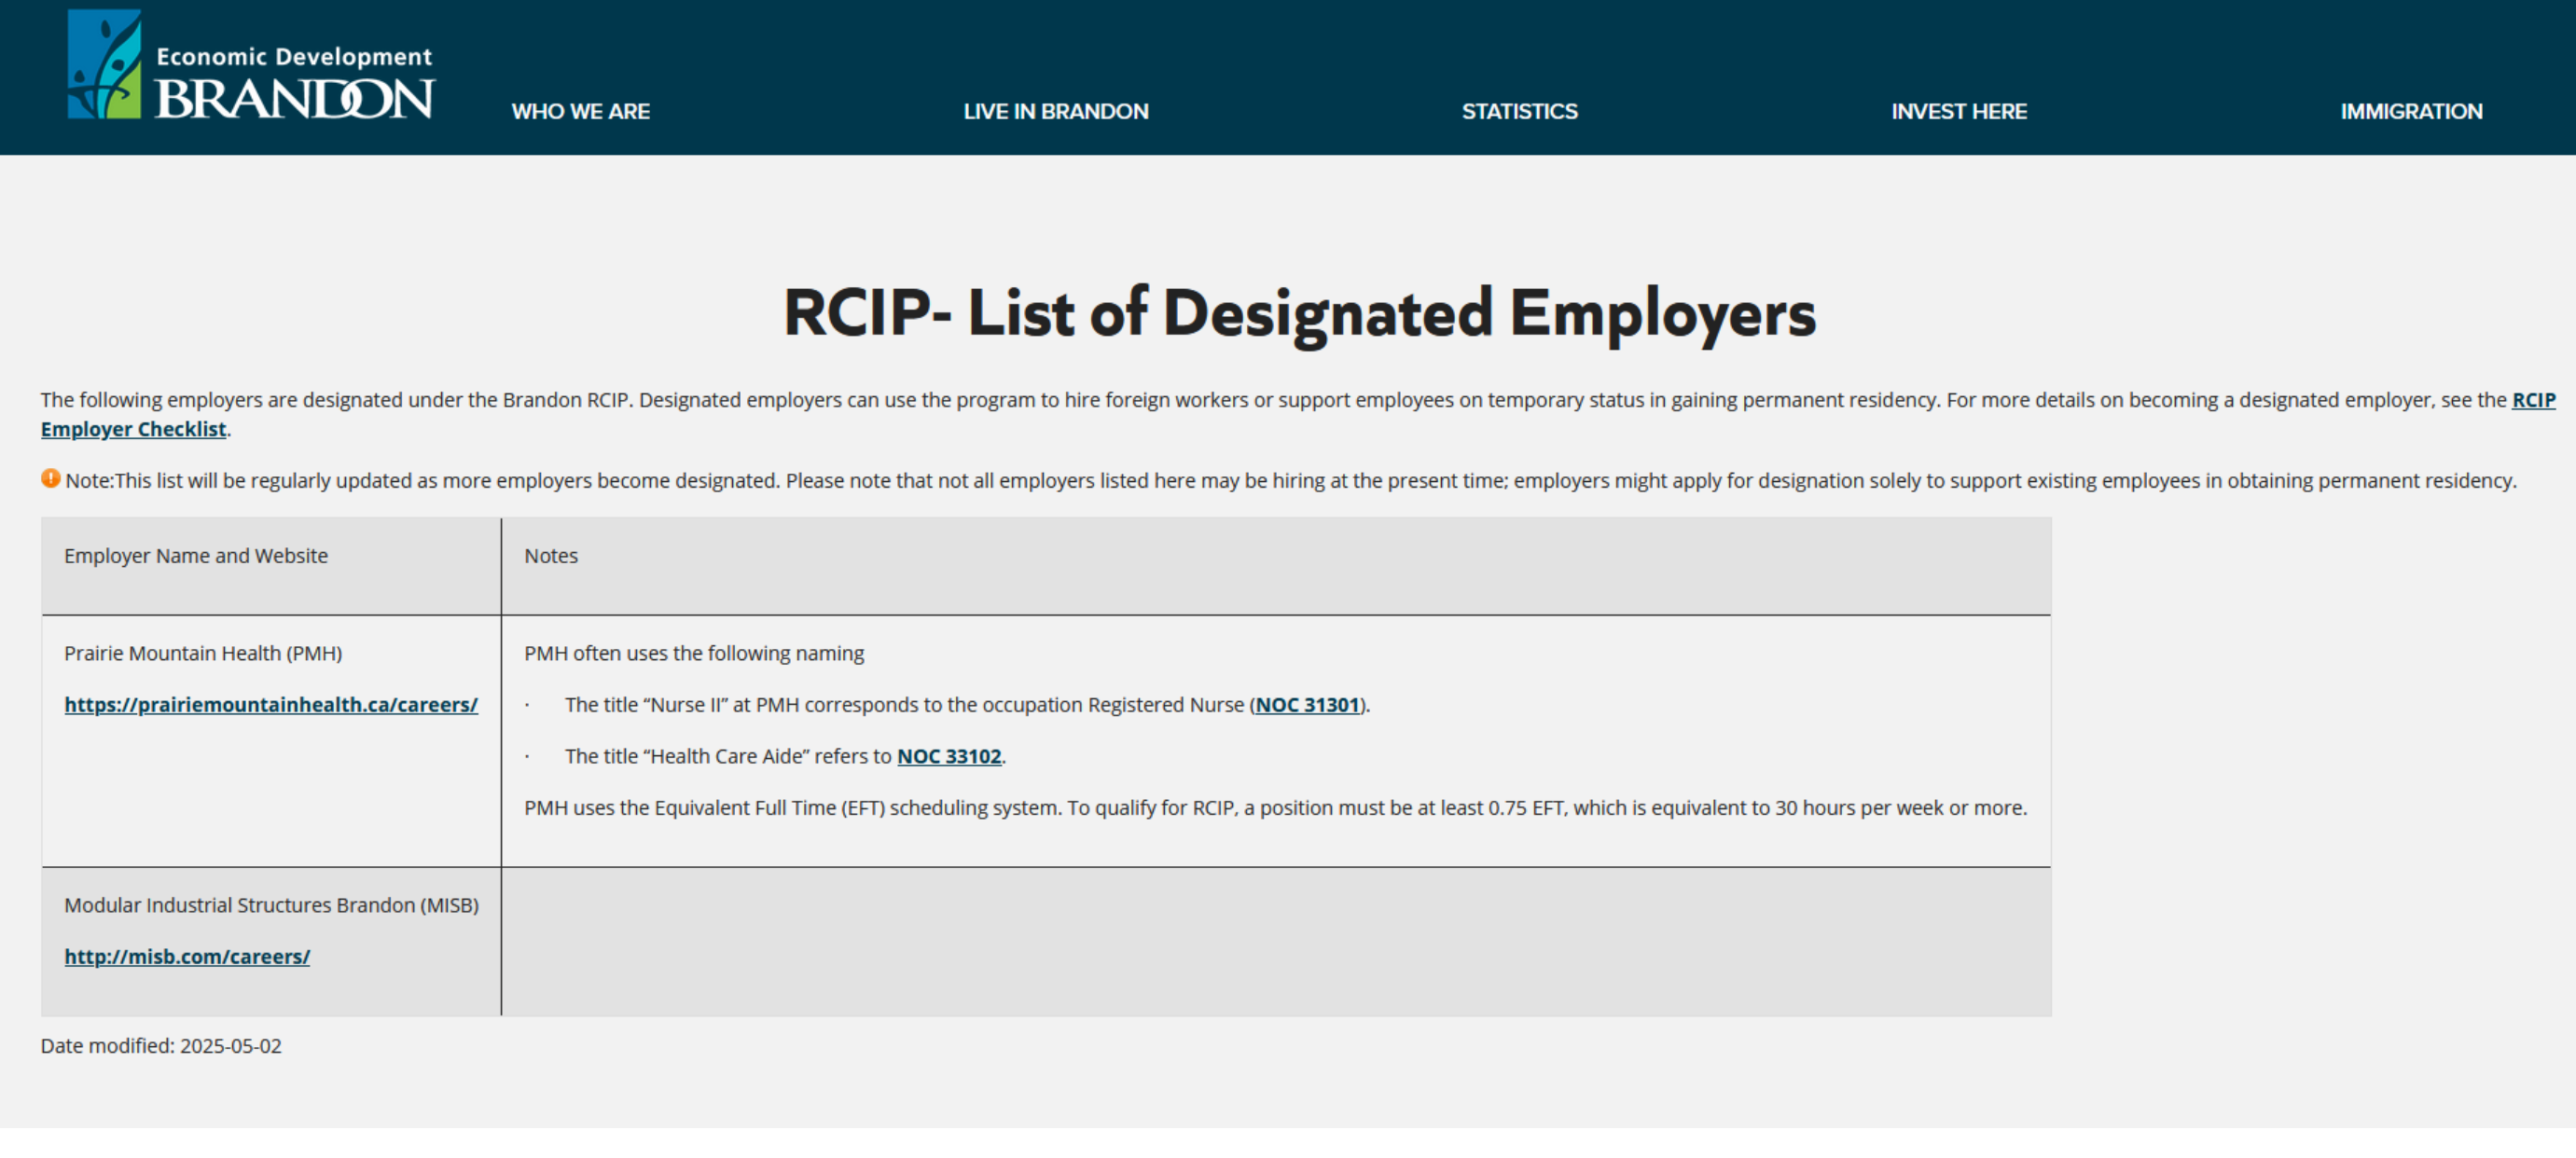Click the Employer Name and Website column header
The image size is (2576, 1158).
pyautogui.click(x=196, y=555)
